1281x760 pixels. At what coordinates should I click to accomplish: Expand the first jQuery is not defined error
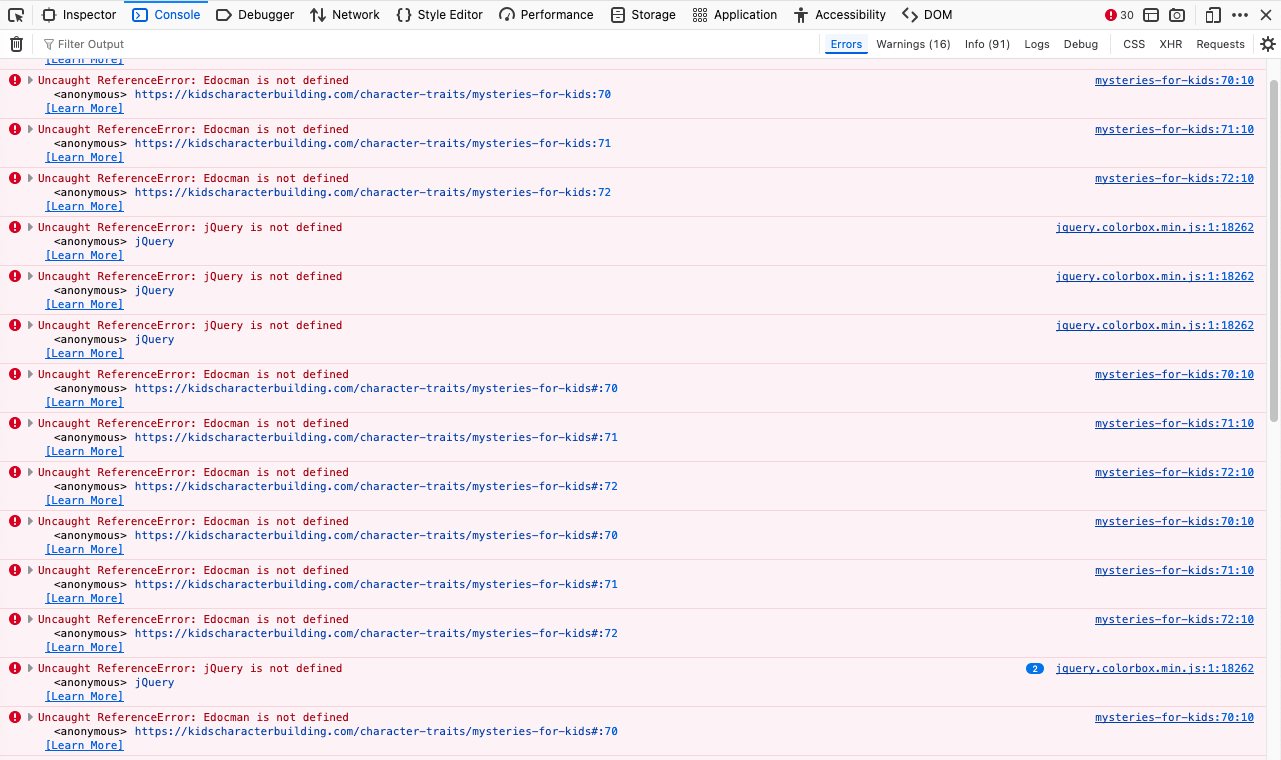(31, 227)
